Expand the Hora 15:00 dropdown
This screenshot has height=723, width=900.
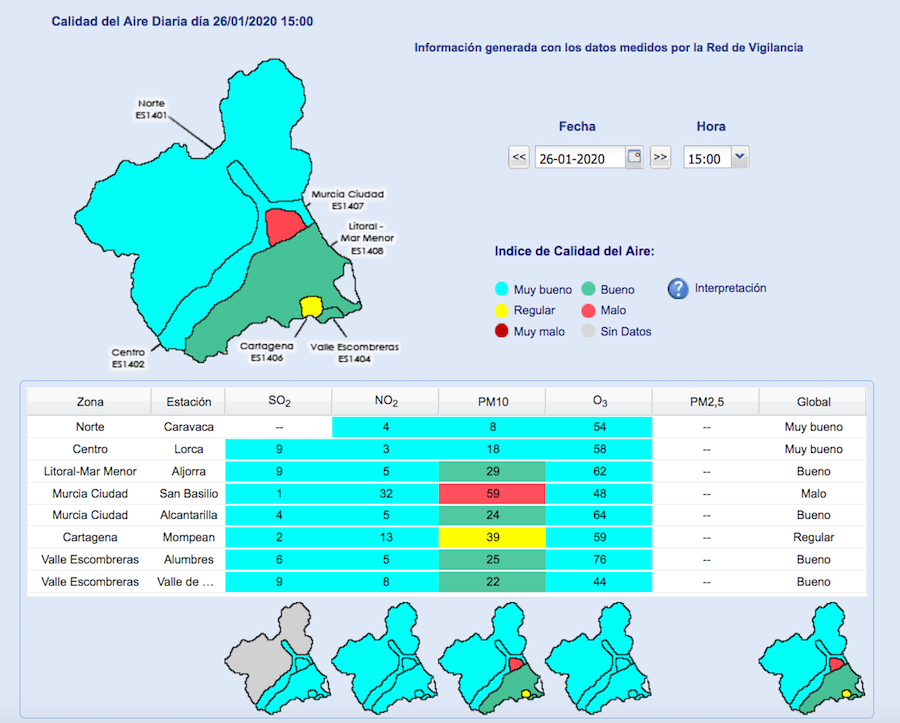739,157
